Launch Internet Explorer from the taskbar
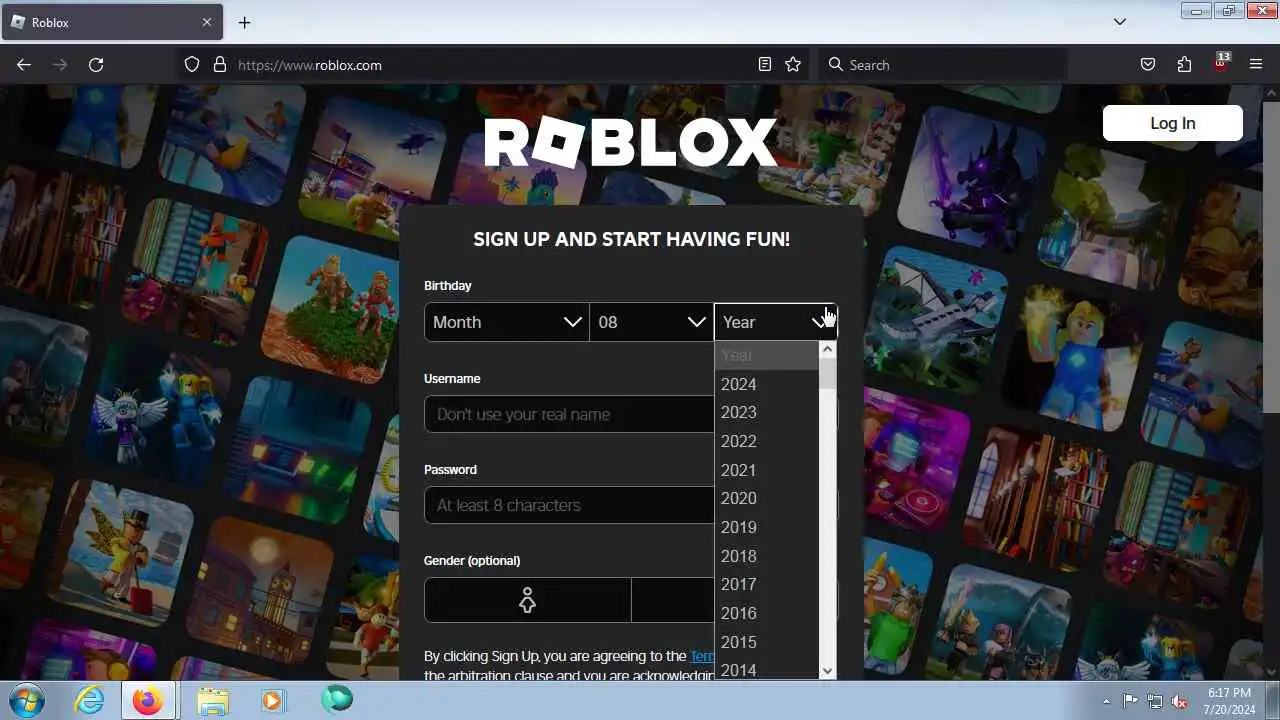 coord(89,701)
